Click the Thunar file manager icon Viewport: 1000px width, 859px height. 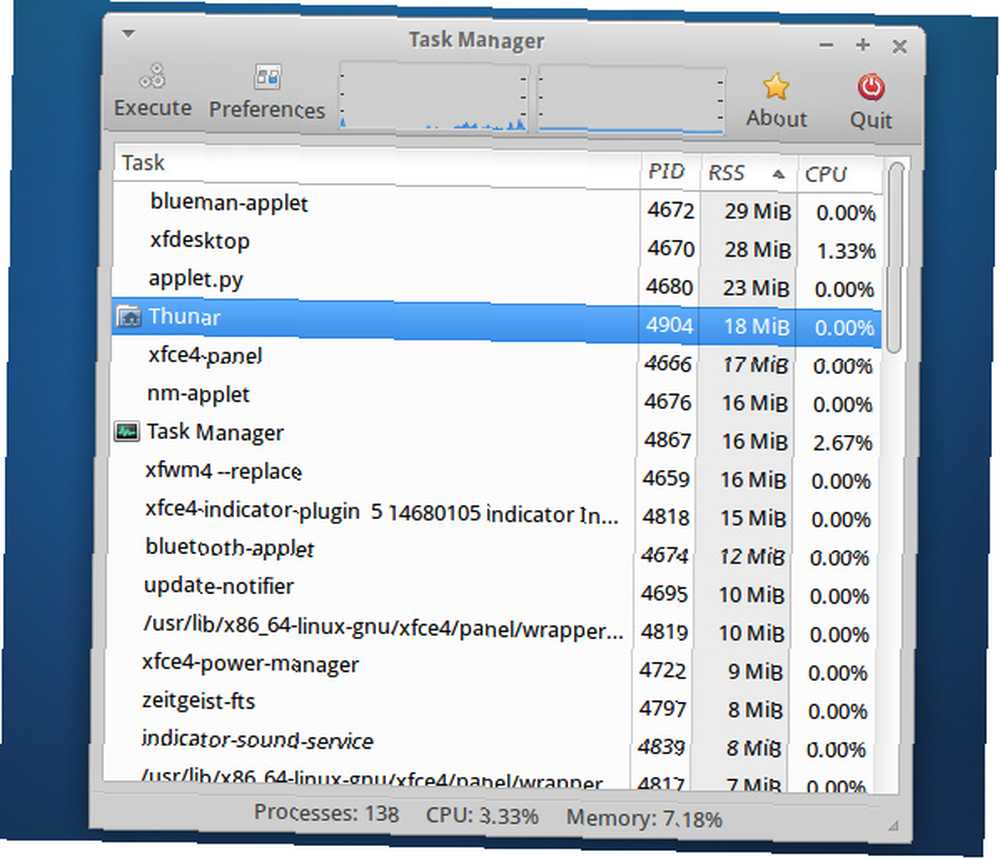[128, 316]
